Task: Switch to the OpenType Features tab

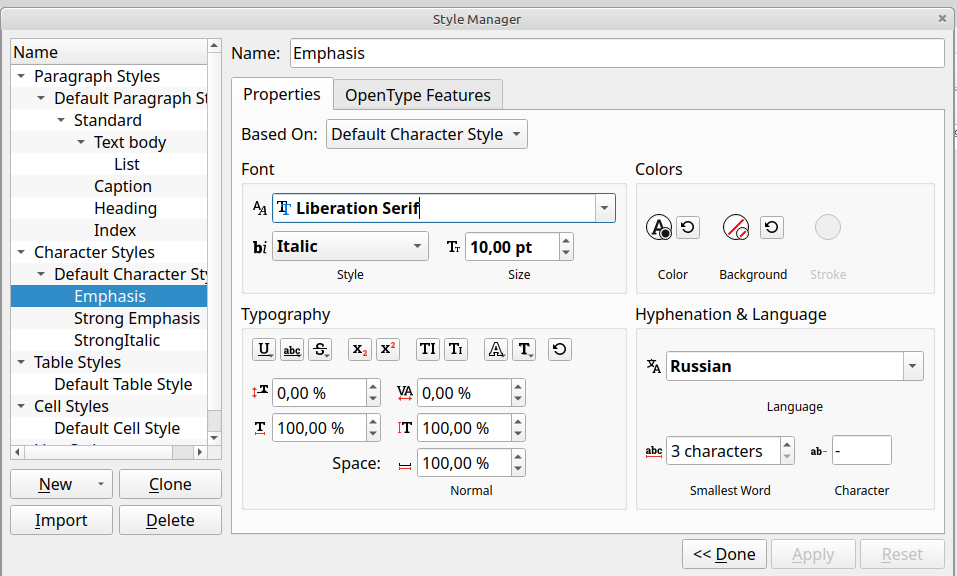Action: [417, 95]
